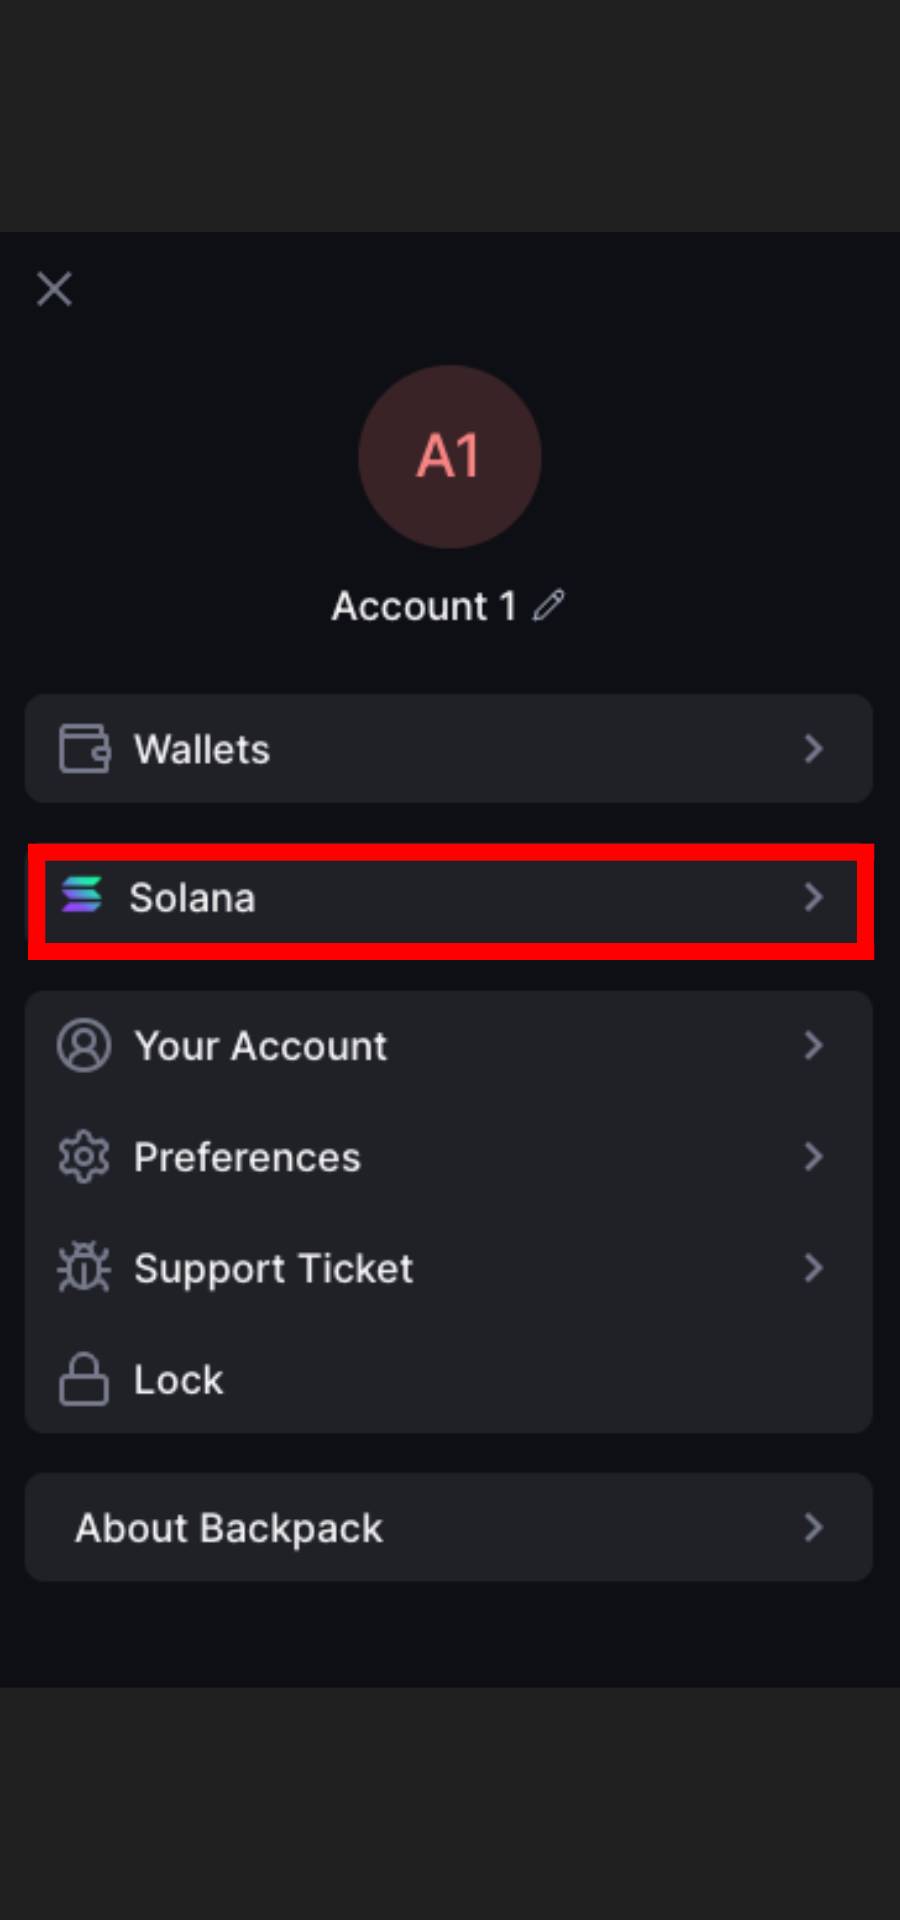Open About Backpack
Image resolution: width=900 pixels, height=1920 pixels.
click(x=449, y=1527)
